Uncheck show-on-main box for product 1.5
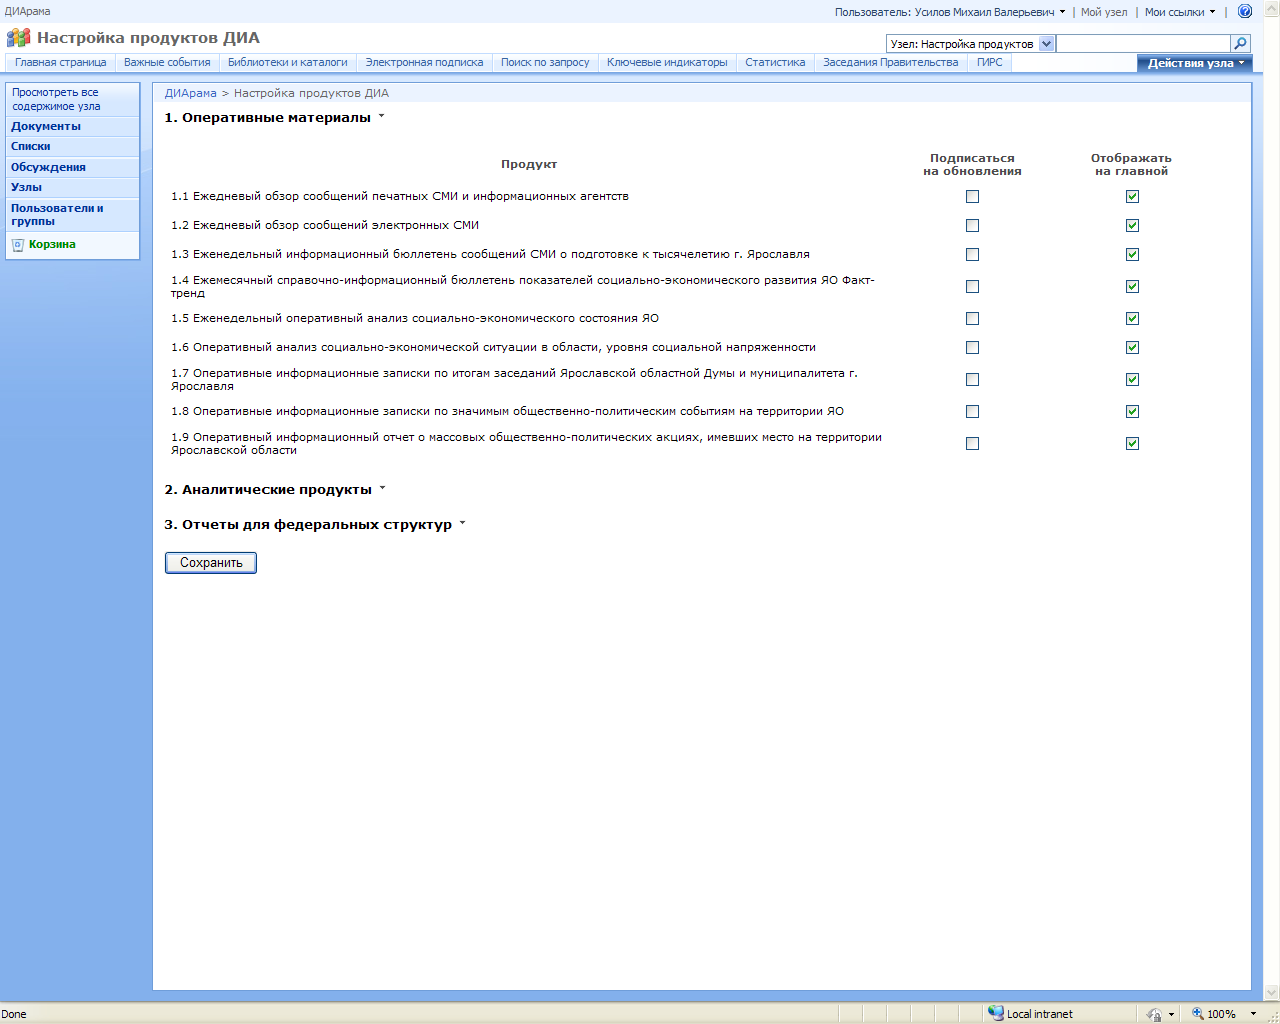The width and height of the screenshot is (1280, 1024). click(1132, 319)
